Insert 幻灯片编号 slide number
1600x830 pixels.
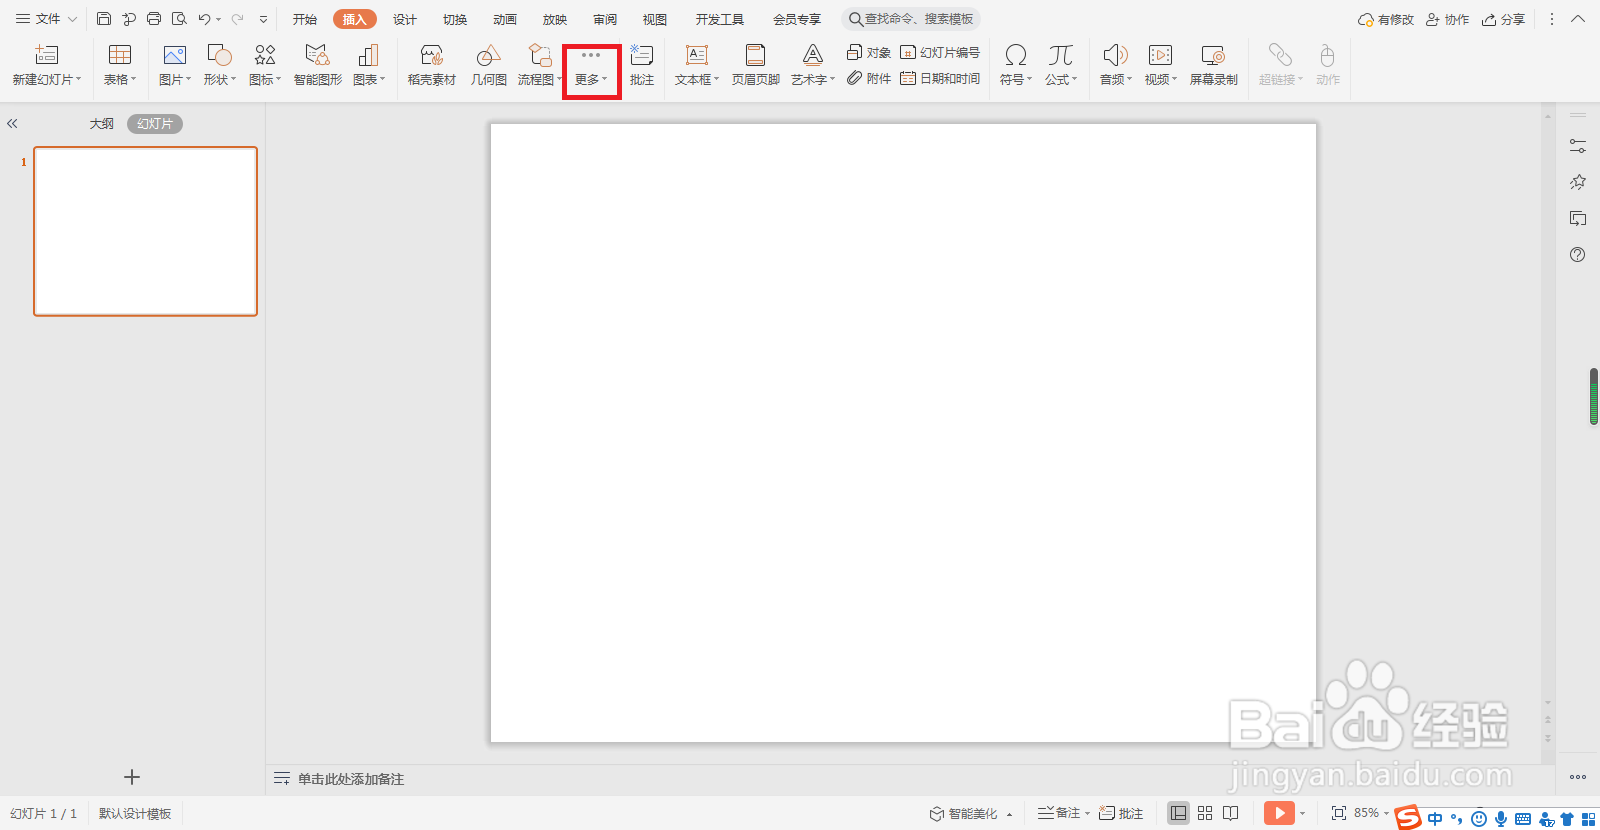click(x=940, y=52)
